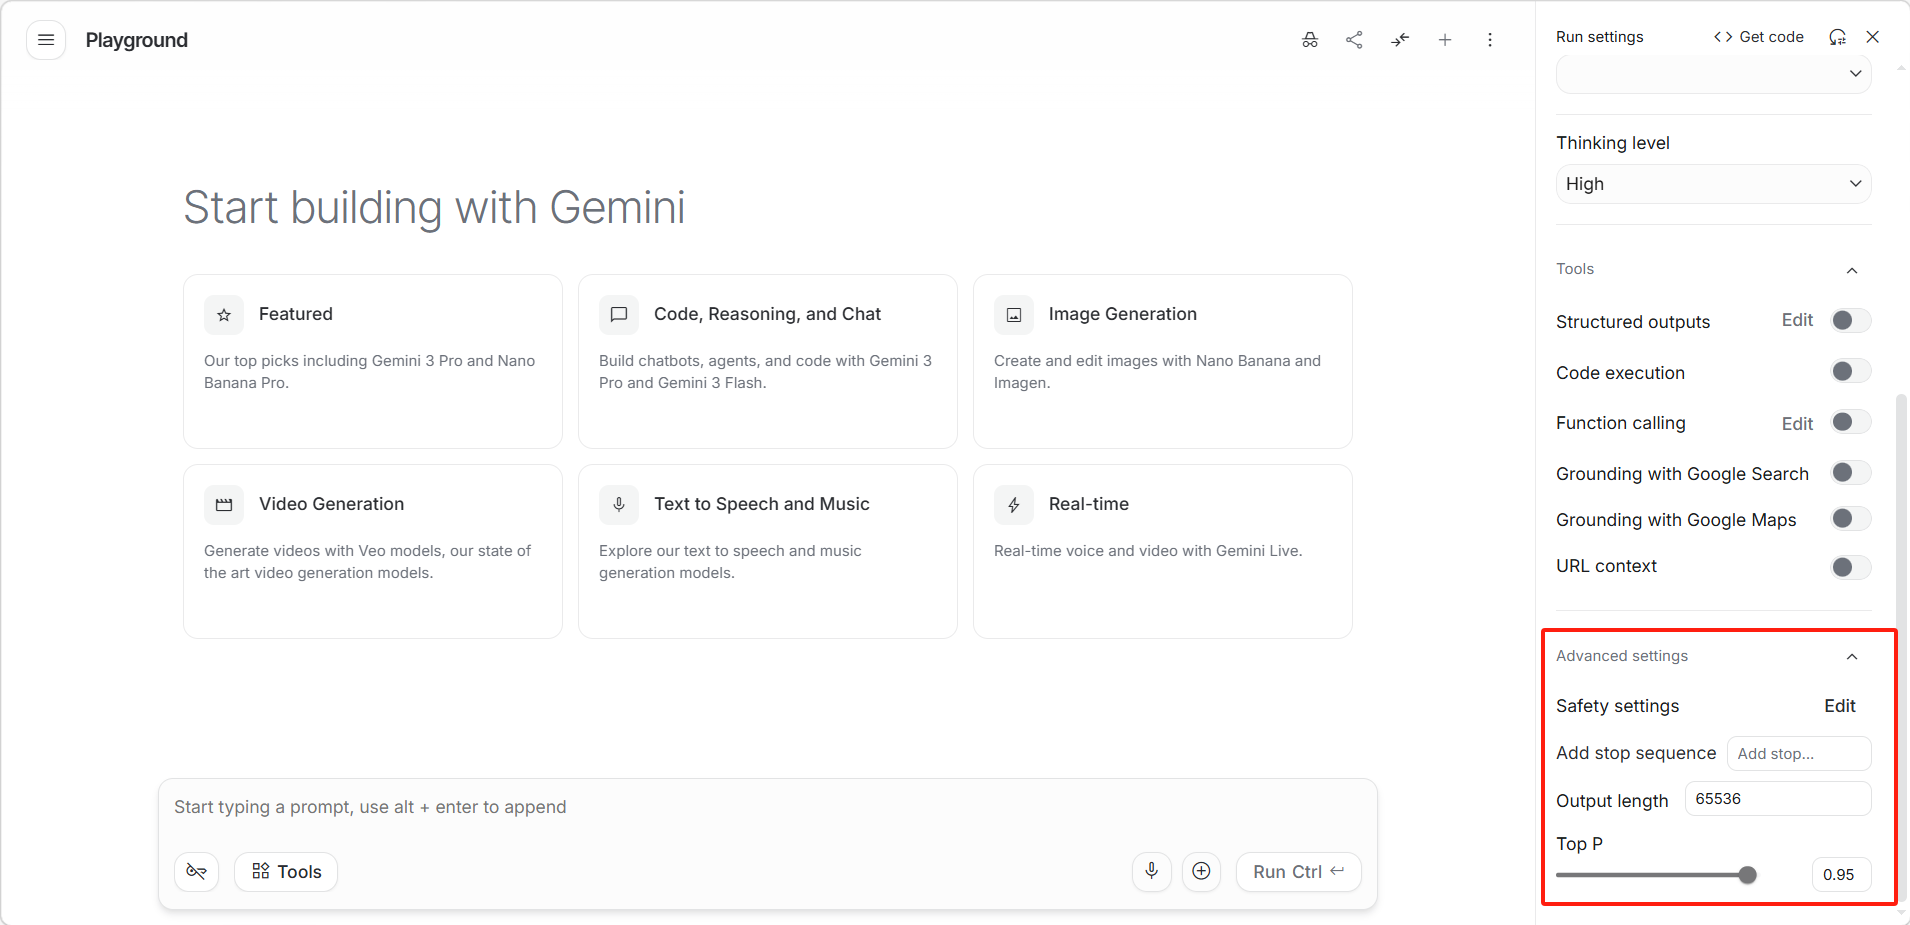Edit Structured outputs settings
This screenshot has width=1910, height=925.
[x=1797, y=321]
